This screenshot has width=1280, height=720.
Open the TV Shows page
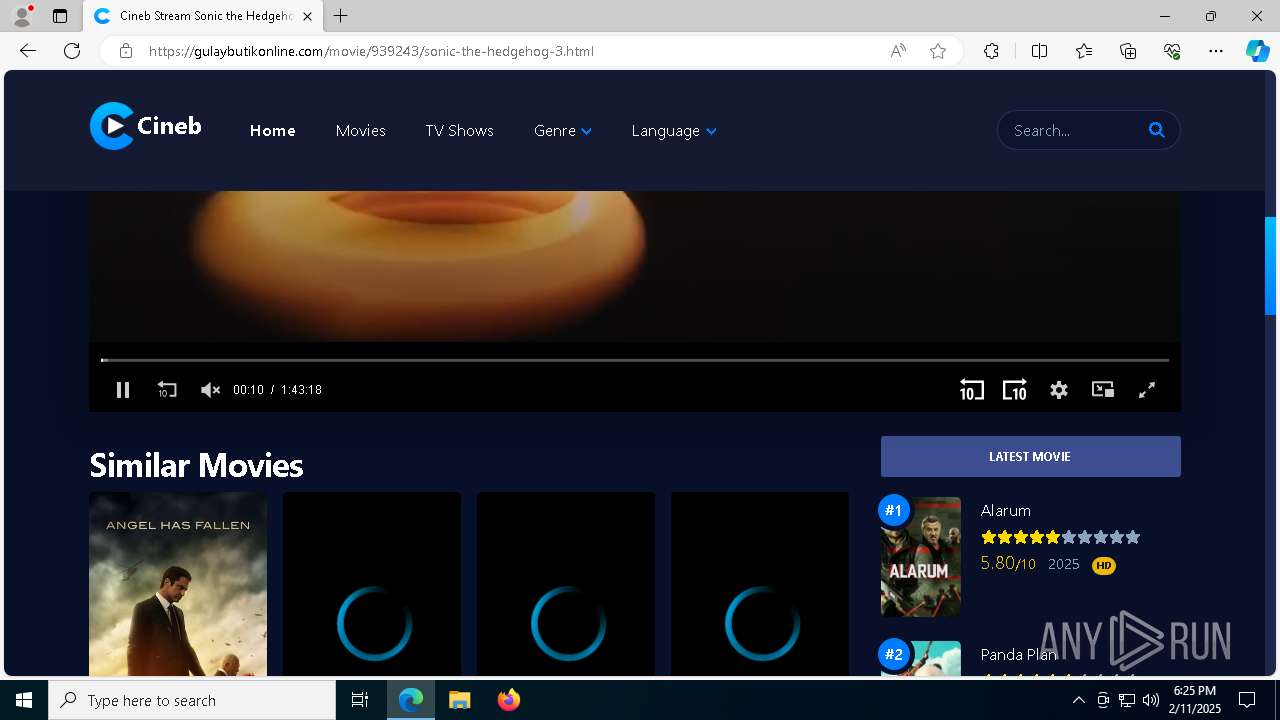(459, 131)
